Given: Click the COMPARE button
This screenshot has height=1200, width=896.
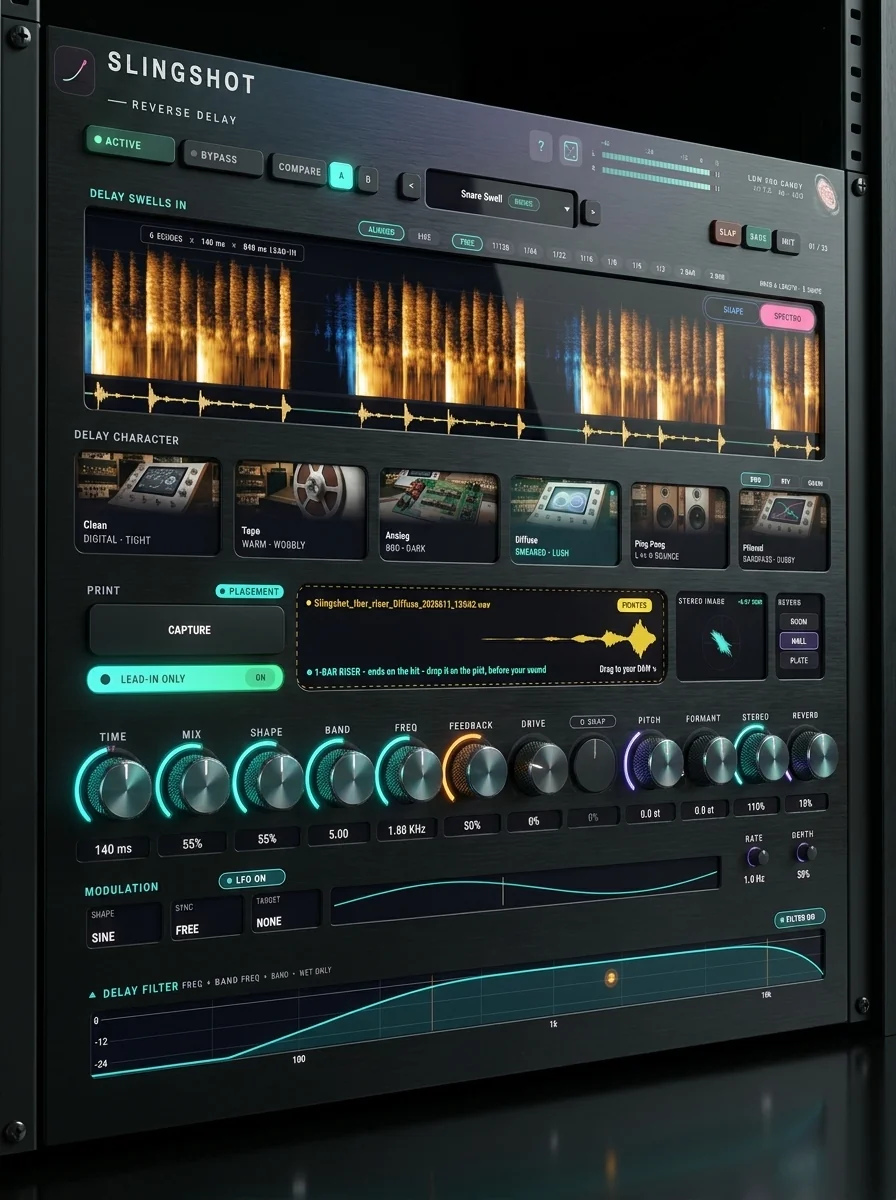Looking at the screenshot, I should point(299,168).
